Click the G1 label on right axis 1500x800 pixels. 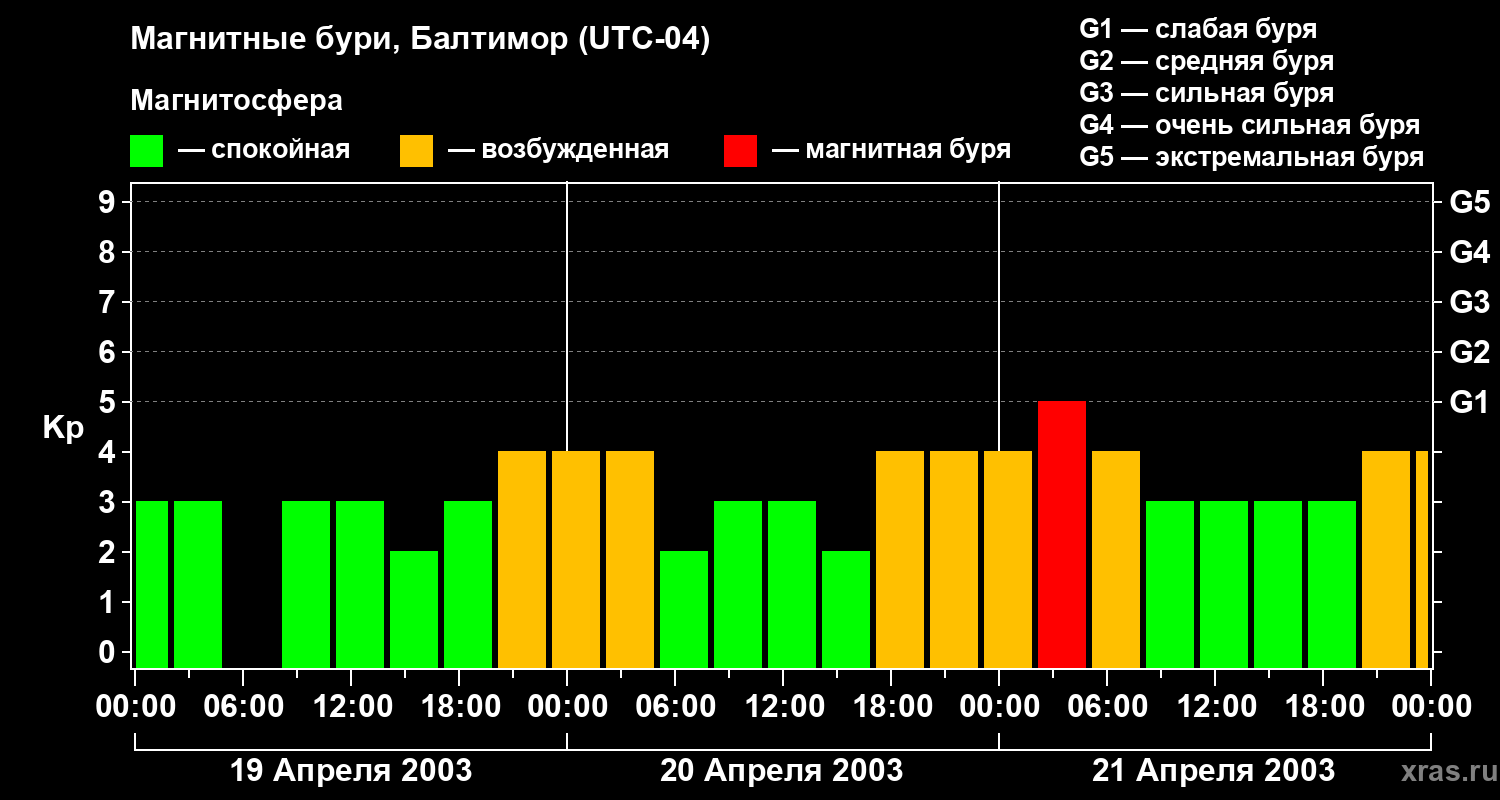click(x=1469, y=402)
